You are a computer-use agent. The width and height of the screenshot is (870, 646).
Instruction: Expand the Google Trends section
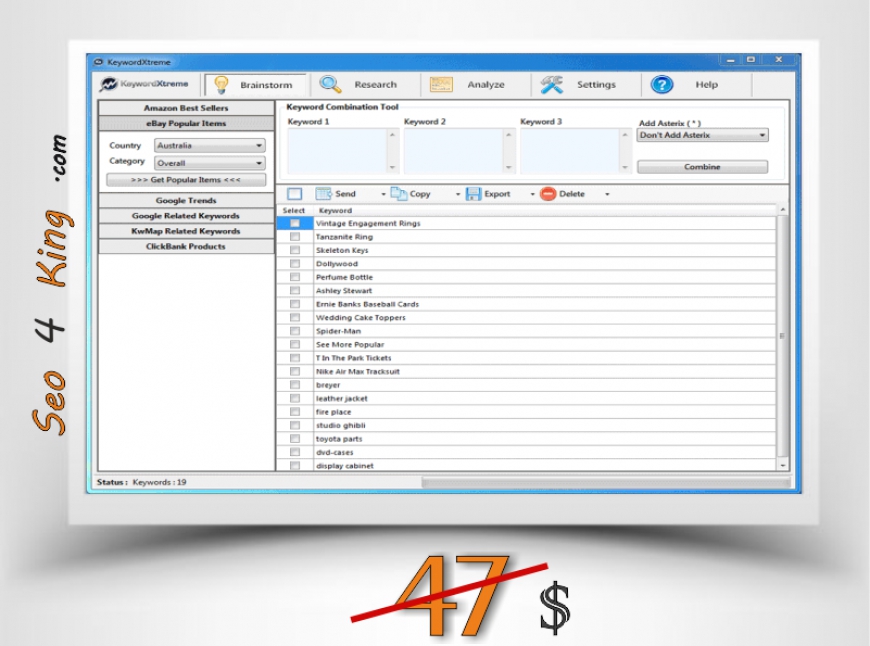coord(186,200)
